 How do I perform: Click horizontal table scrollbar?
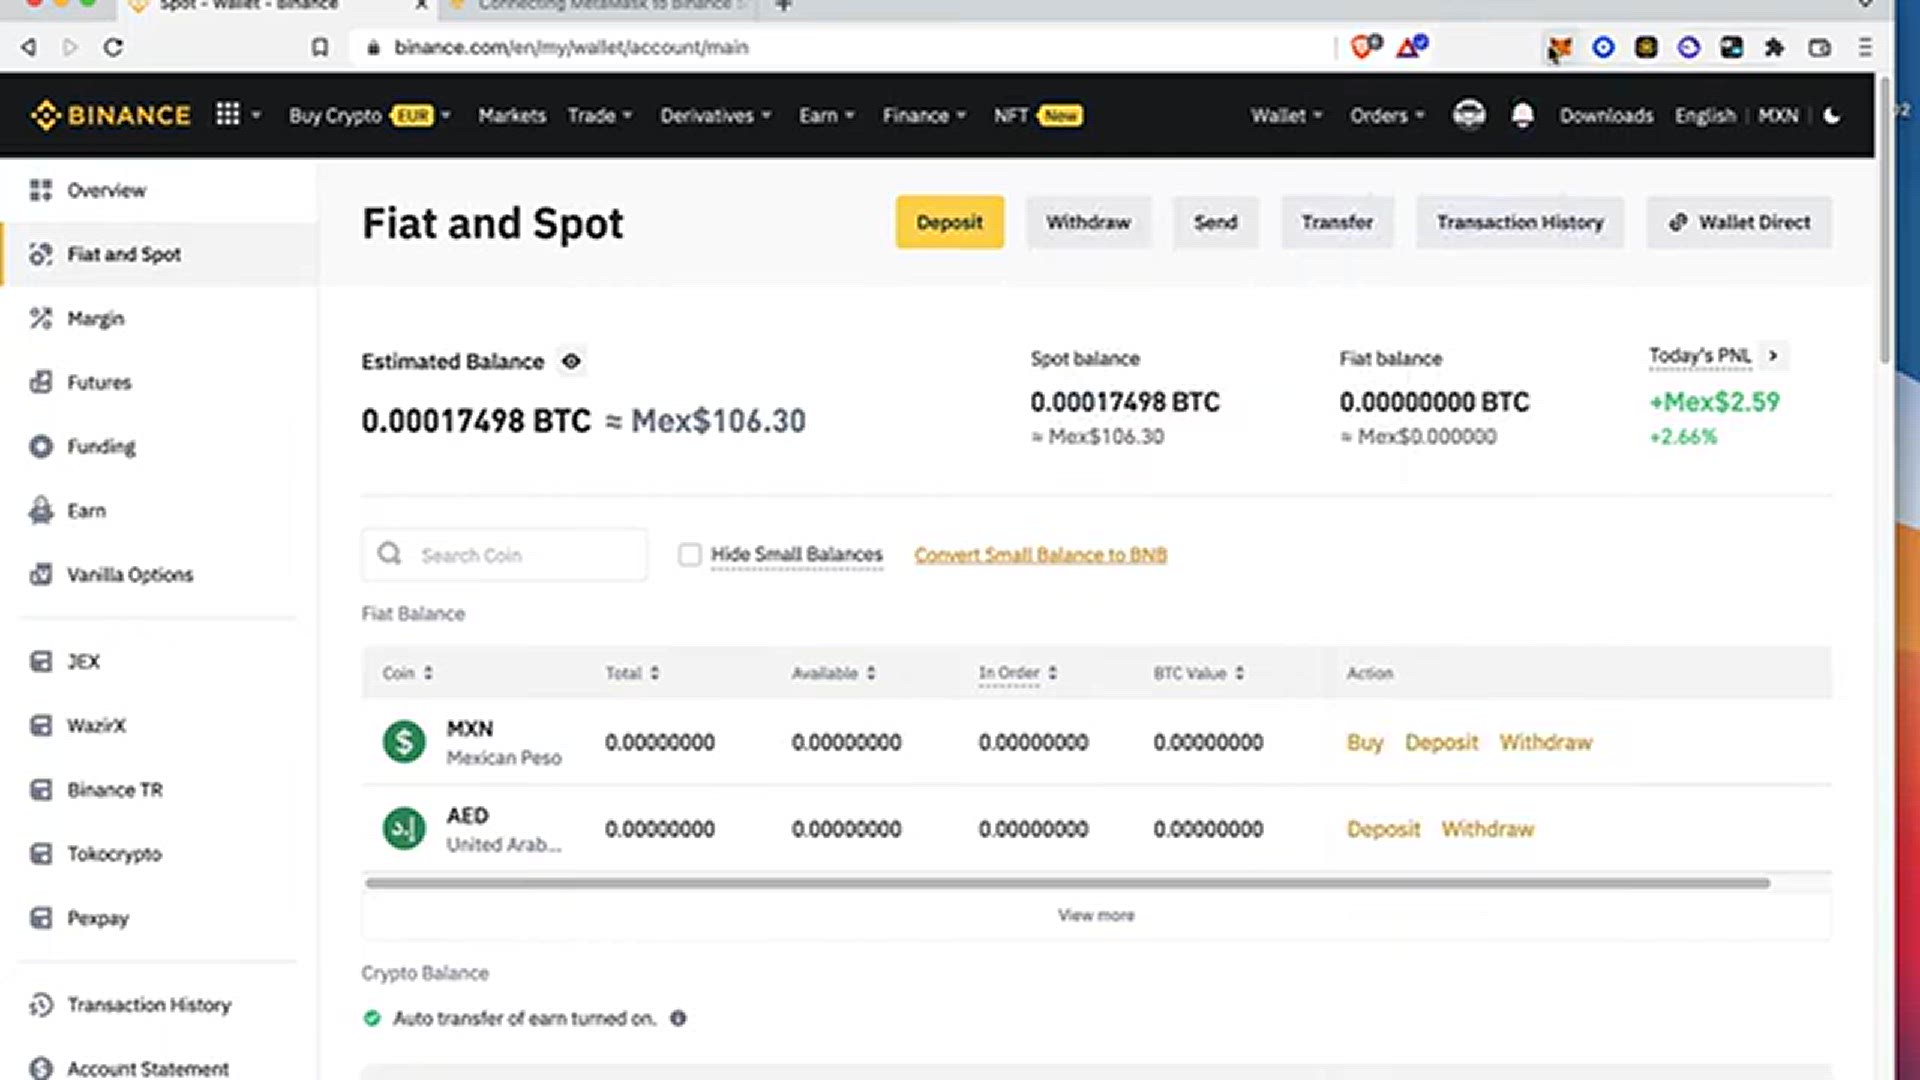click(x=1067, y=883)
